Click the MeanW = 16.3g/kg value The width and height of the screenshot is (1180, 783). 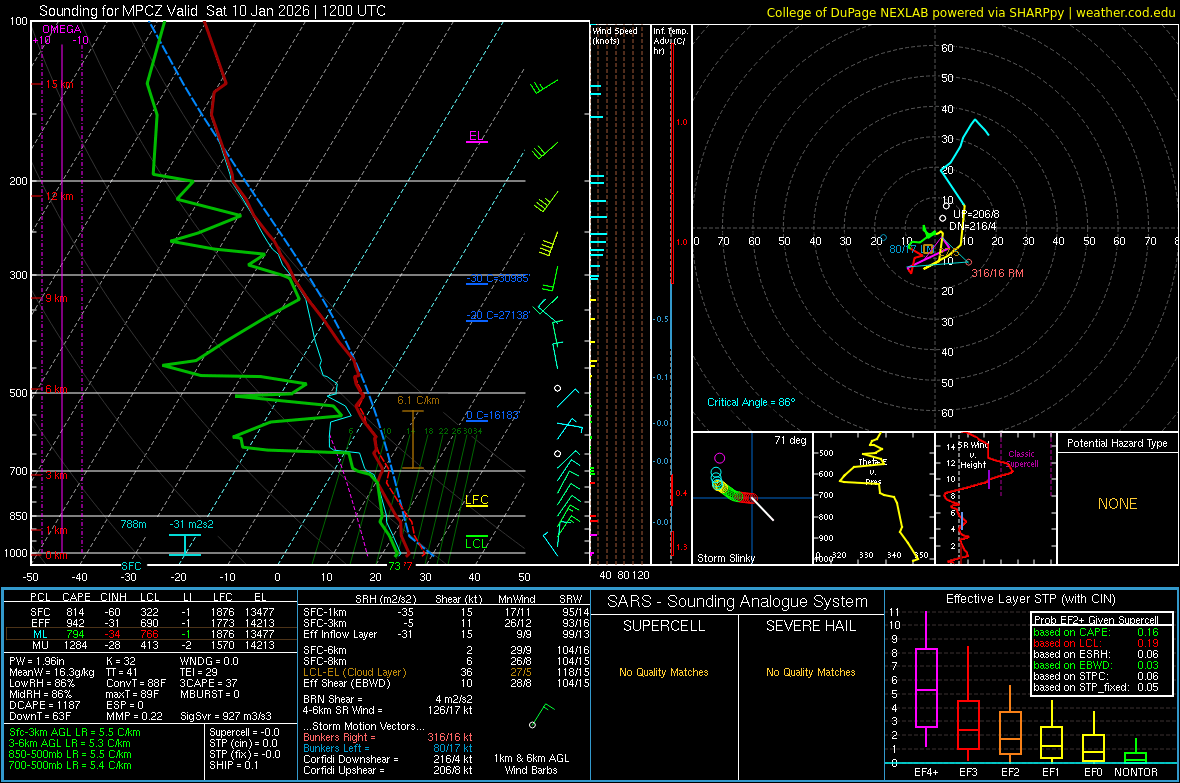tap(51, 672)
